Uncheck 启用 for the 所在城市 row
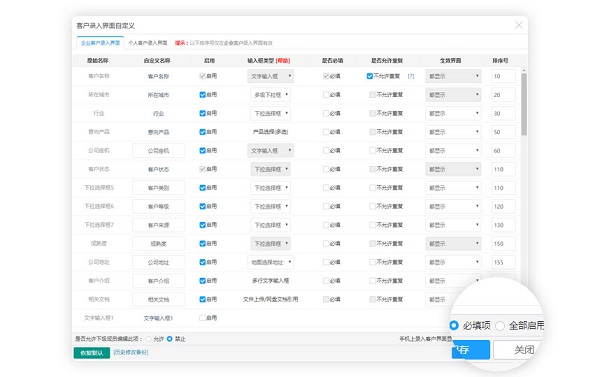The height and width of the screenshot is (377, 600). (202, 95)
